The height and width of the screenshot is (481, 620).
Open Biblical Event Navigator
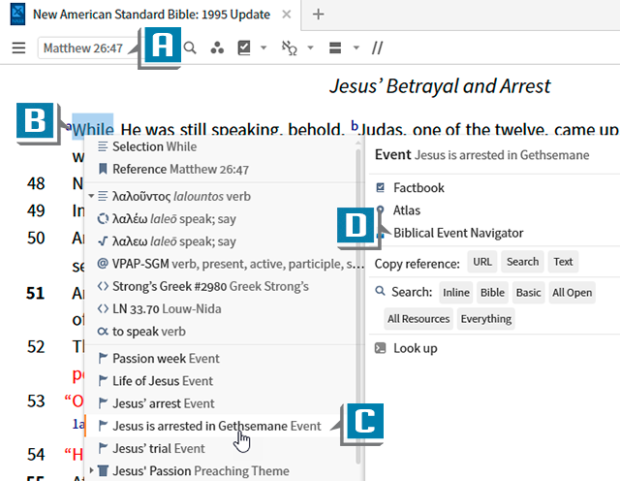(458, 233)
